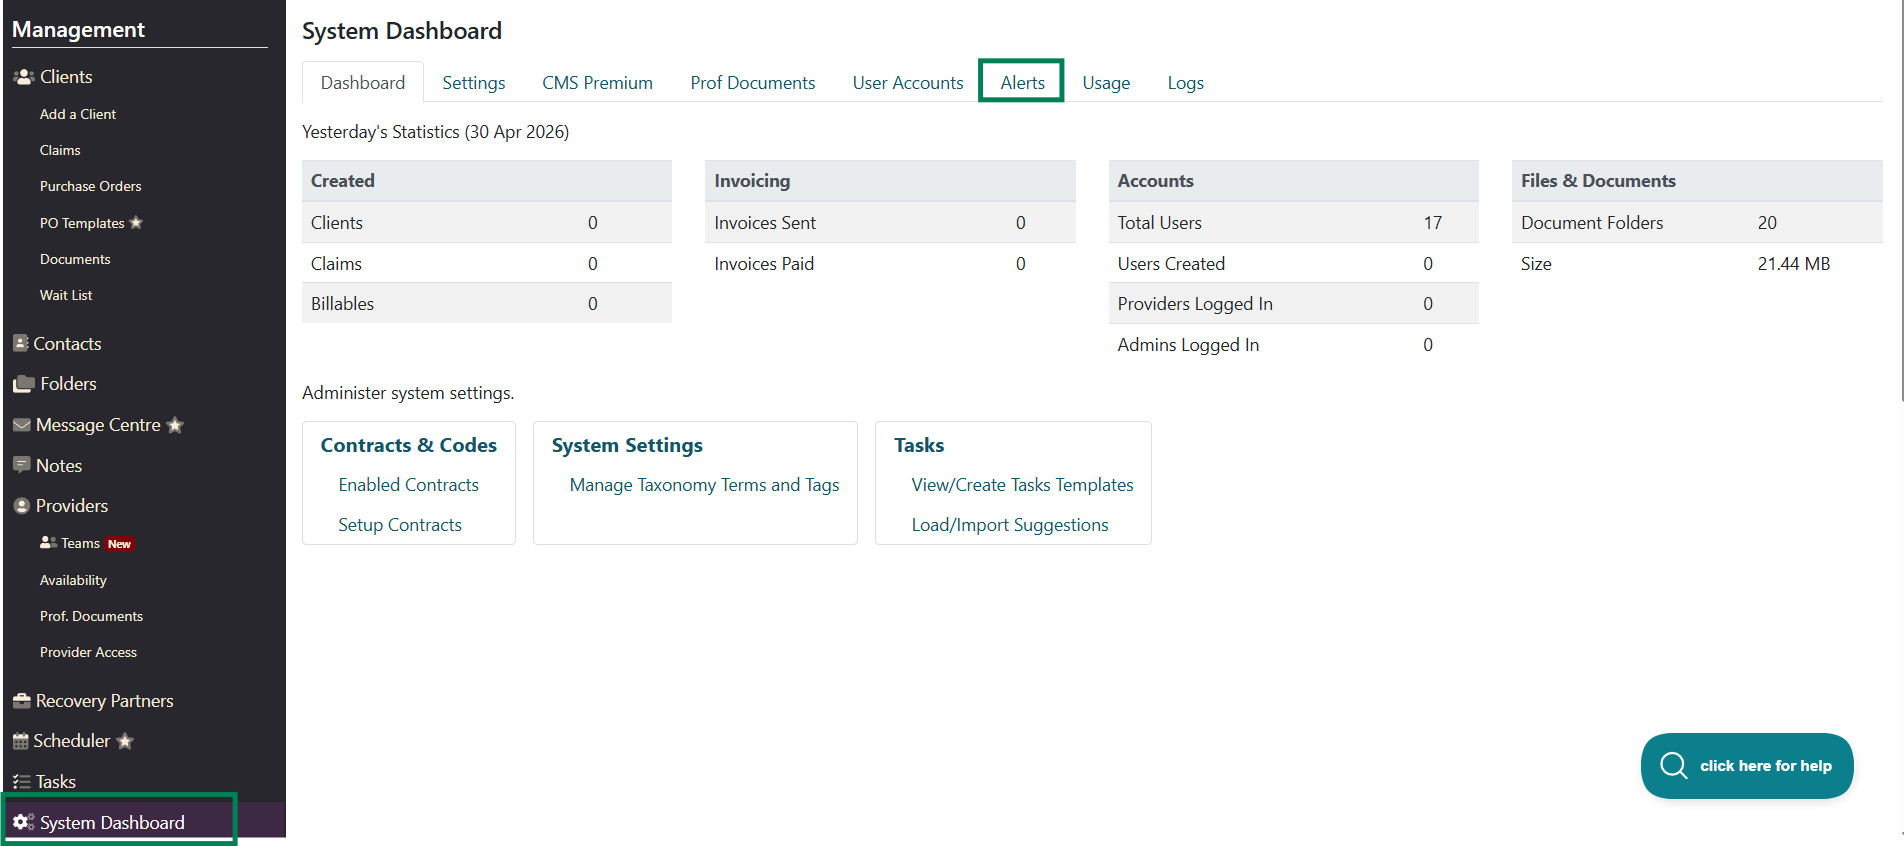The width and height of the screenshot is (1904, 846).
Task: Open Purchase Orders in sidebar
Action: pyautogui.click(x=91, y=186)
